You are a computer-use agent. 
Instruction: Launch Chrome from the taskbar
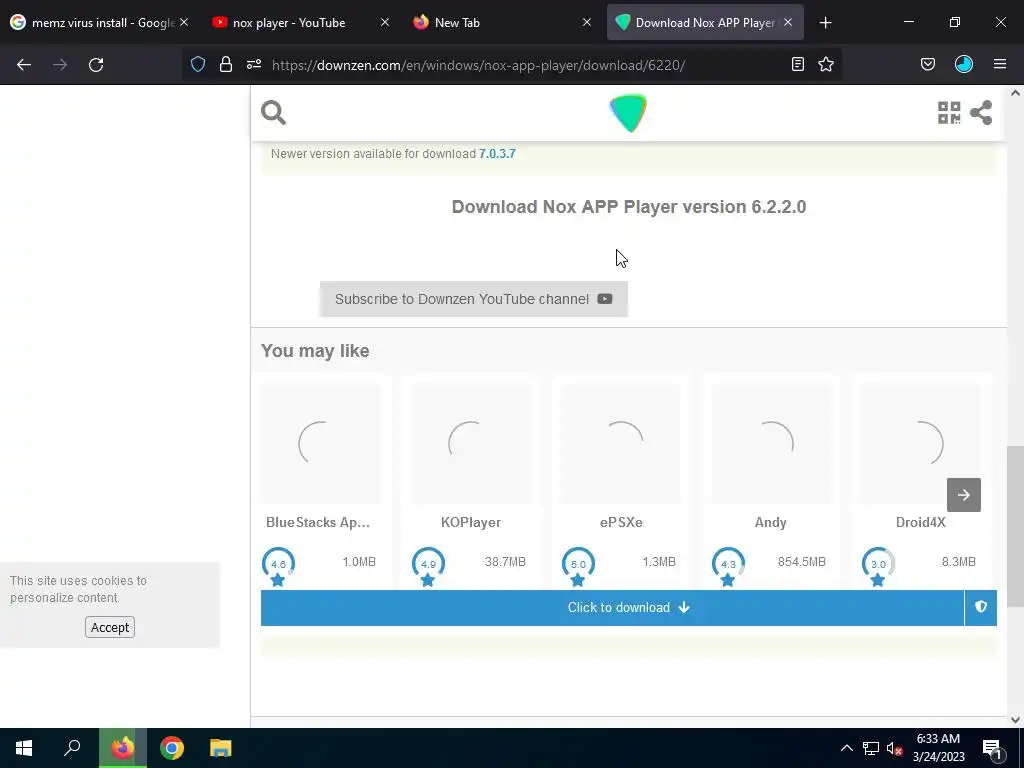(x=172, y=748)
